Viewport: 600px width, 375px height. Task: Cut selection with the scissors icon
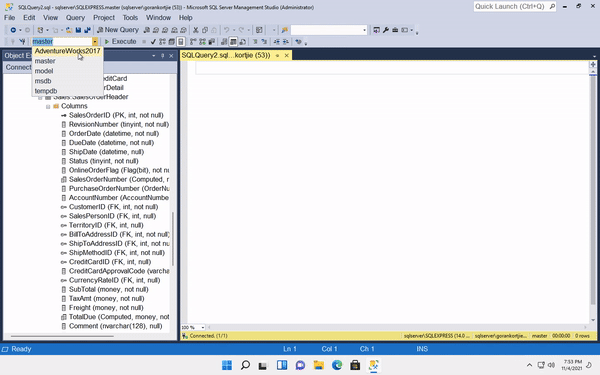tap(196, 30)
